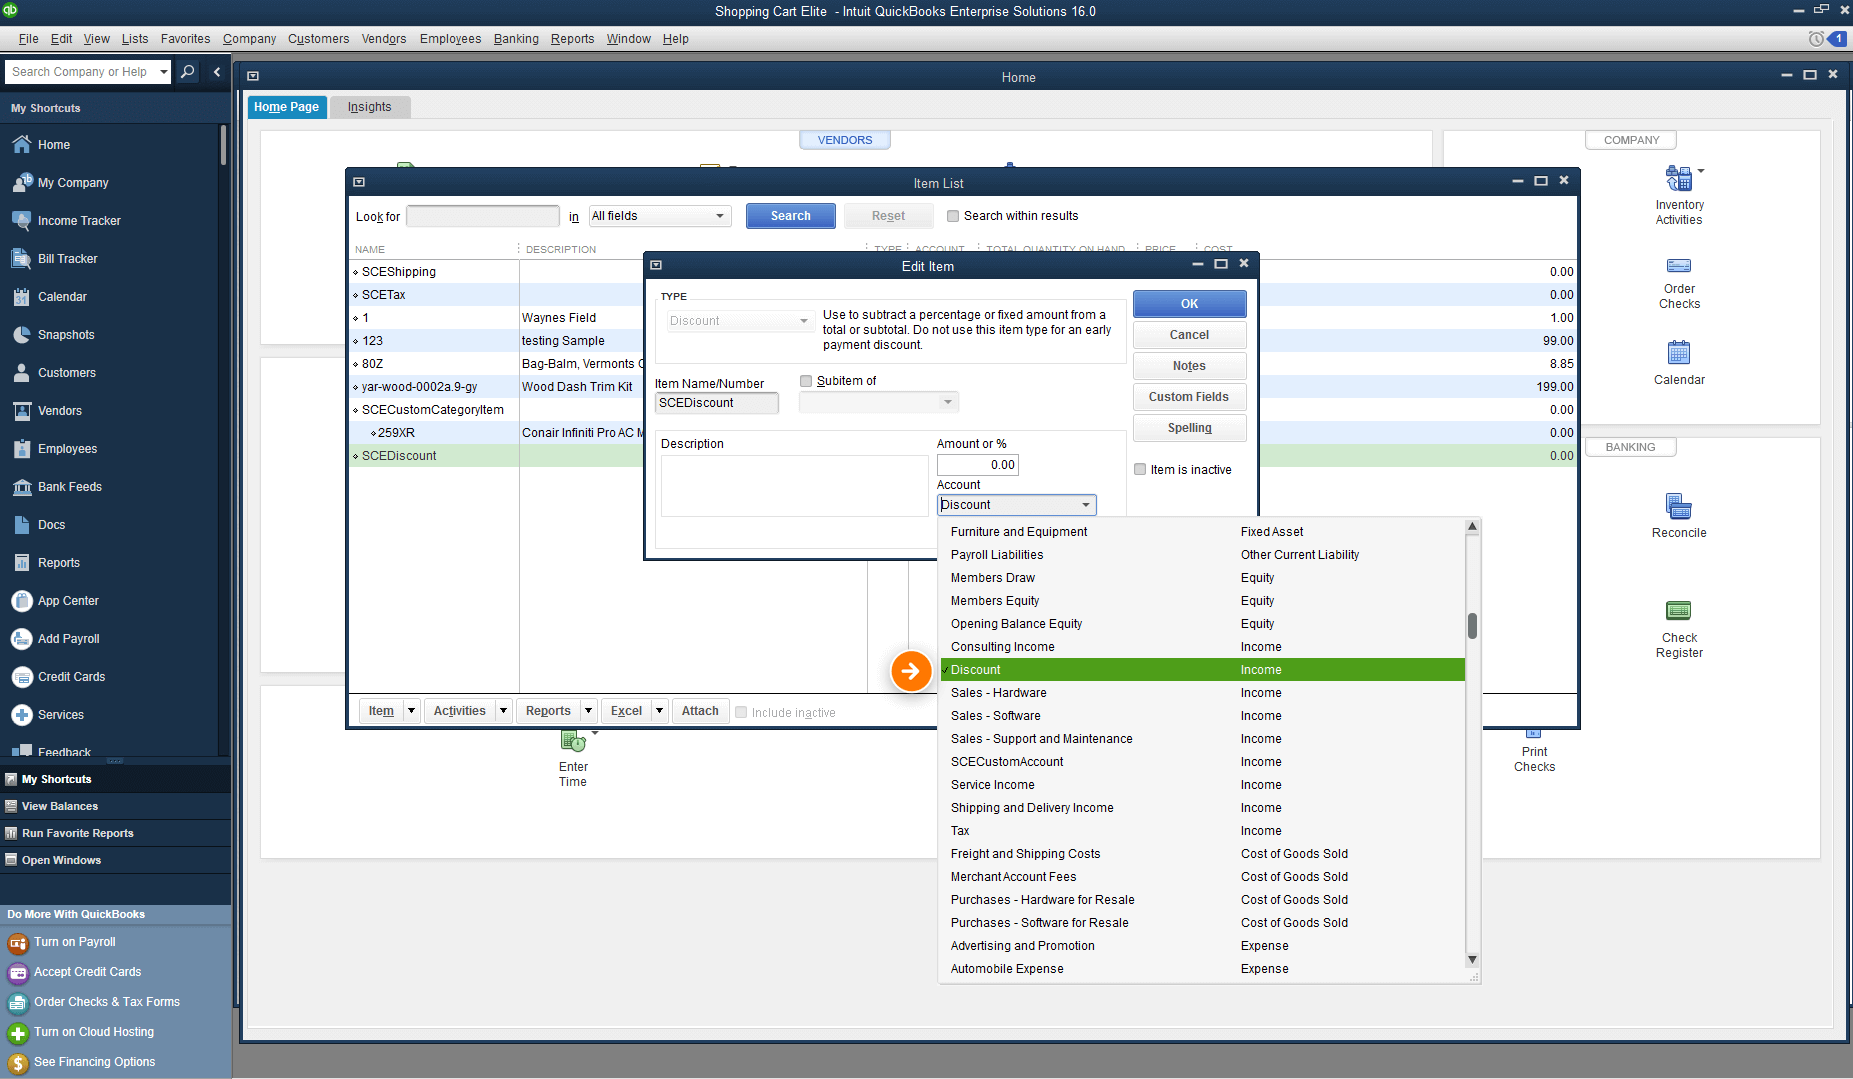Image resolution: width=1853 pixels, height=1079 pixels.
Task: Open the Banking menu
Action: [x=516, y=39]
